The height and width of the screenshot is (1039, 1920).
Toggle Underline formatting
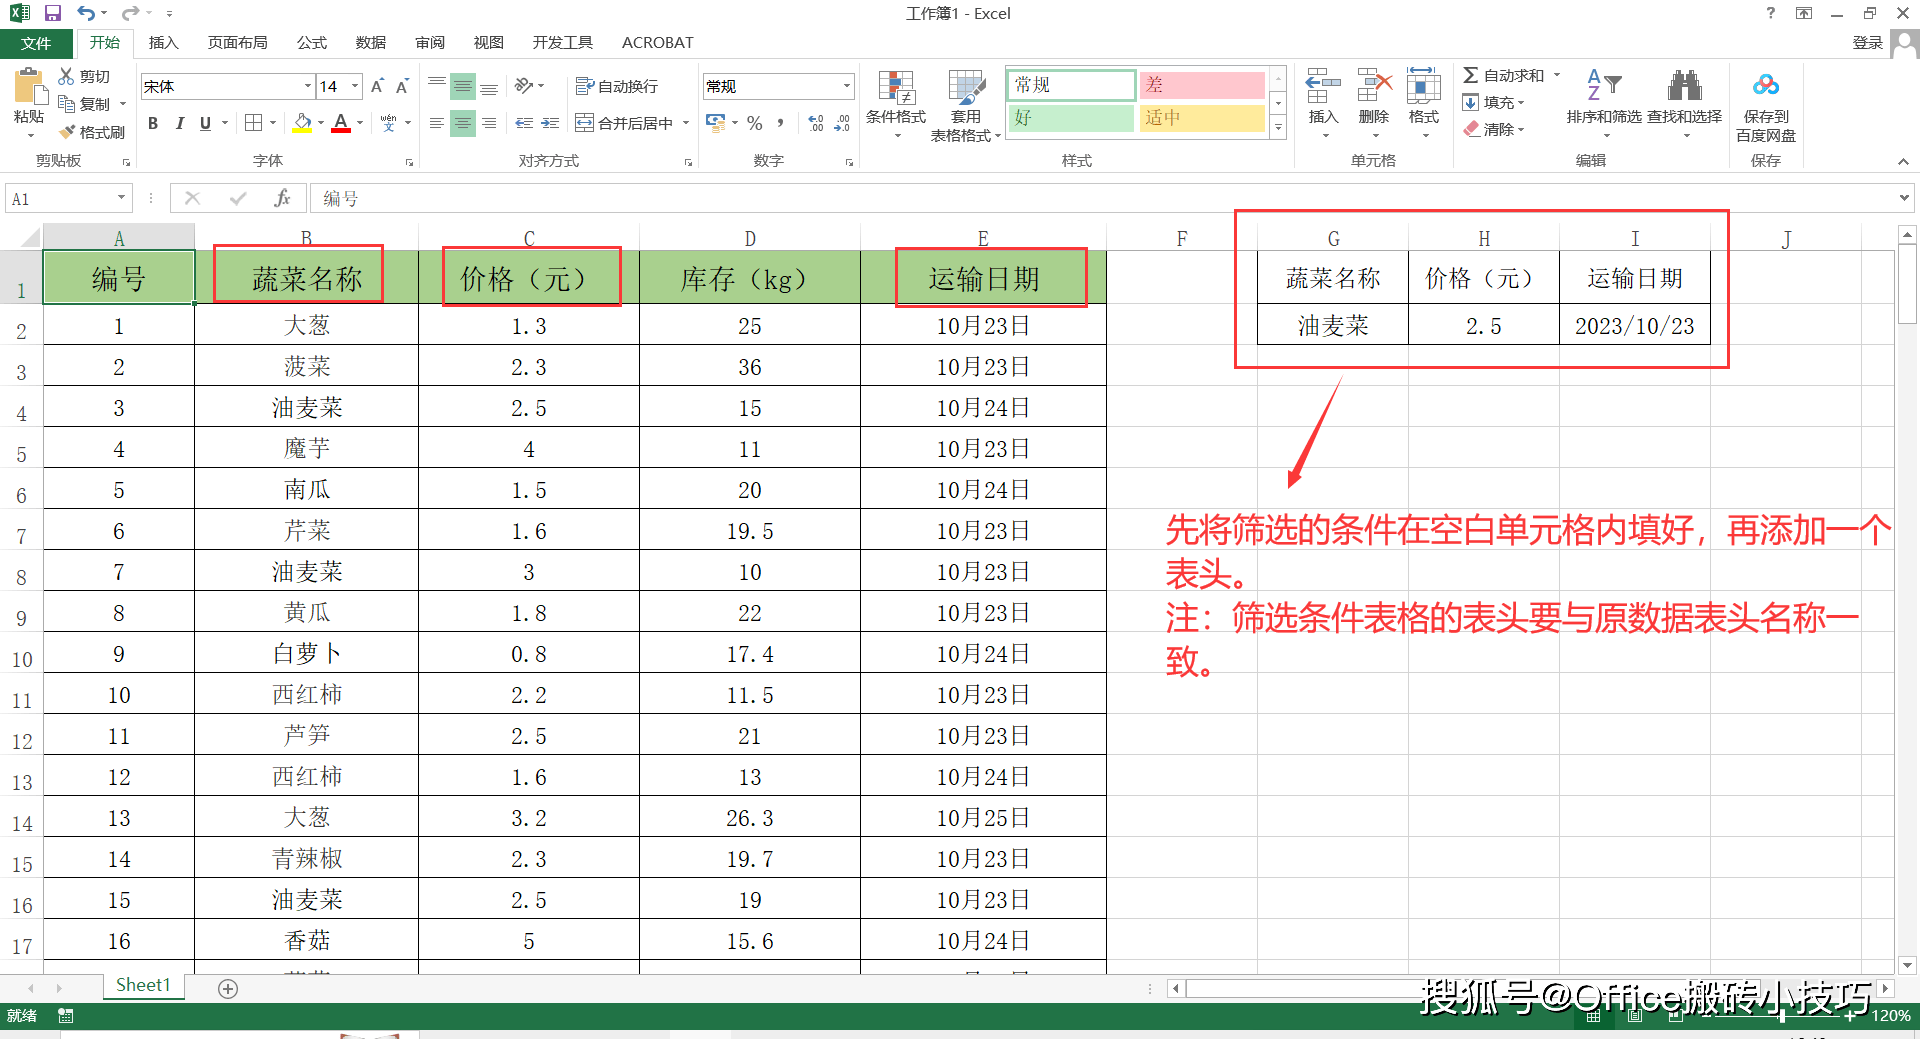205,123
